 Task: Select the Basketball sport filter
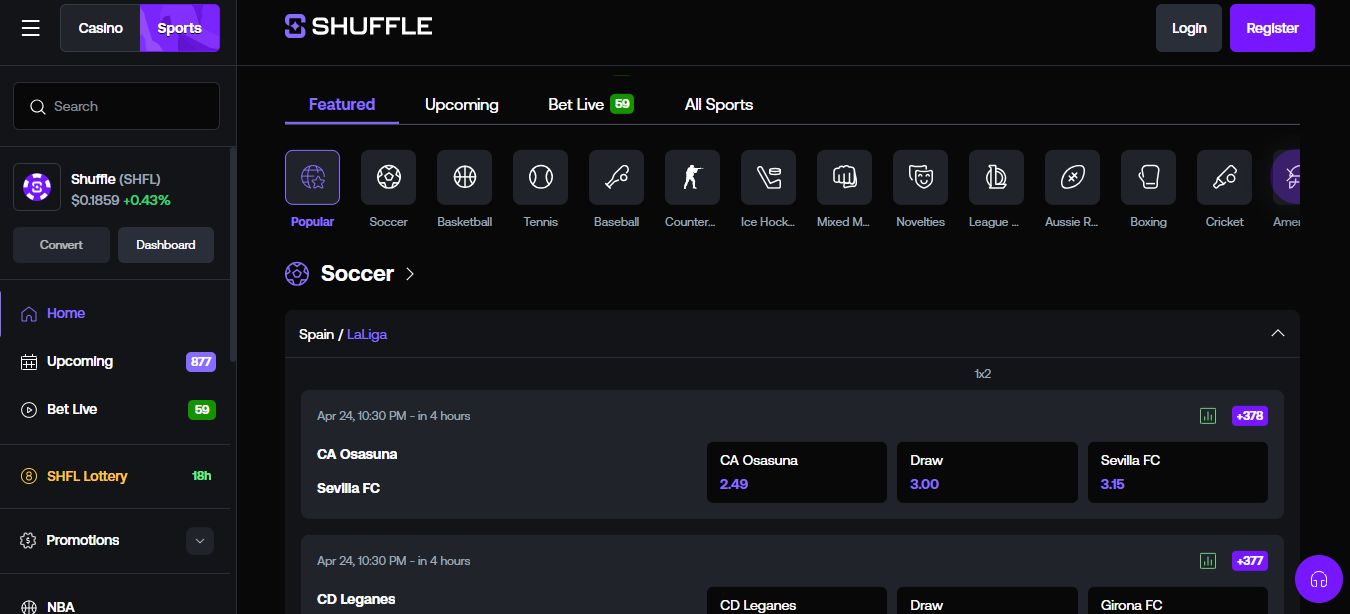click(464, 177)
